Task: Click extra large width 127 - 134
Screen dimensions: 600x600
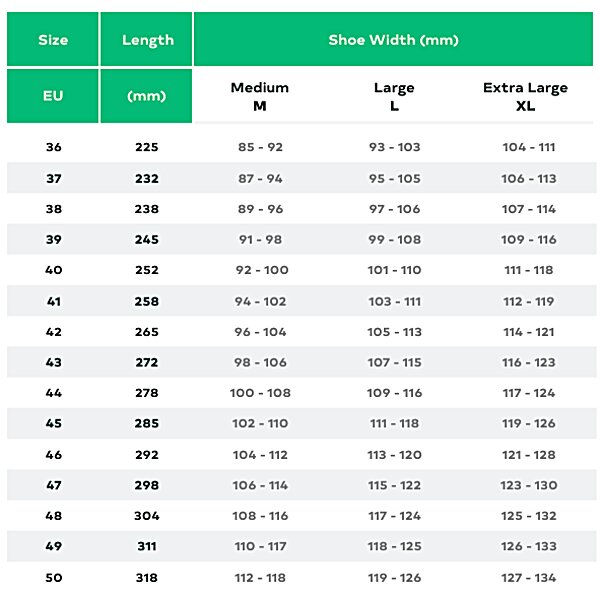Action: coord(529,577)
